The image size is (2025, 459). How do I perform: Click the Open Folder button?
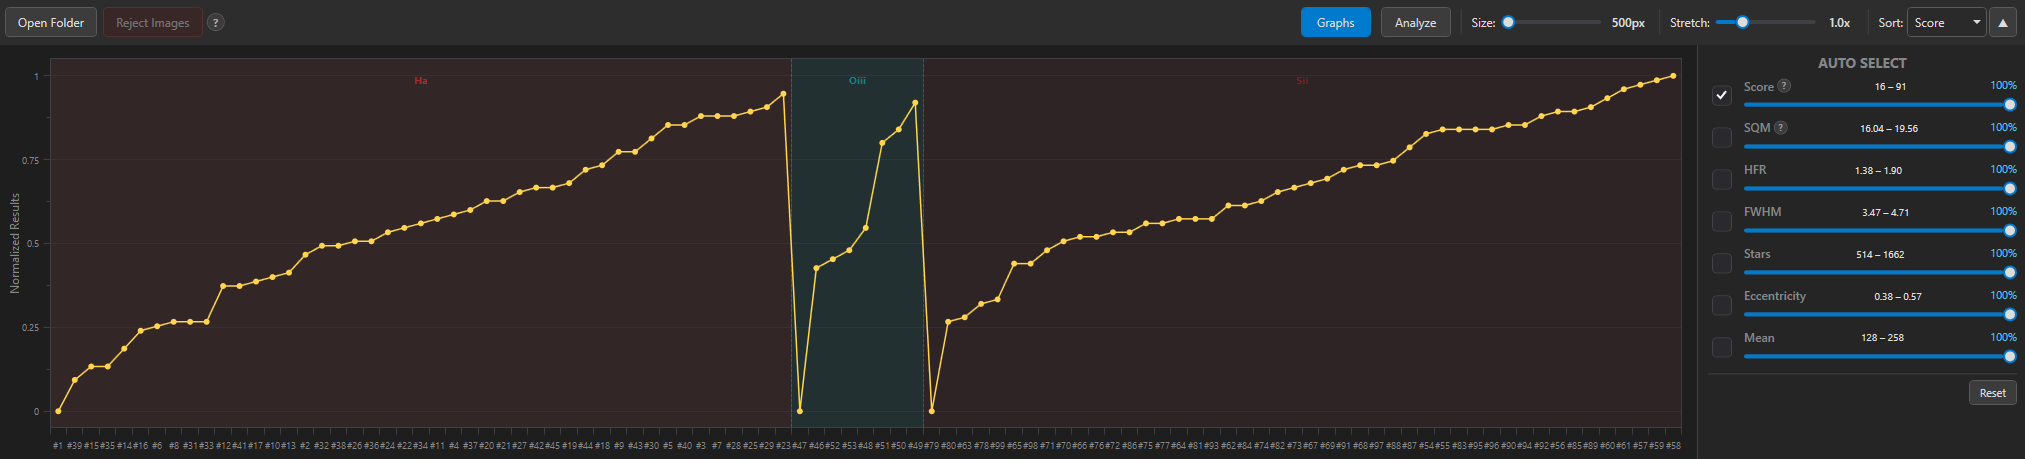[51, 23]
